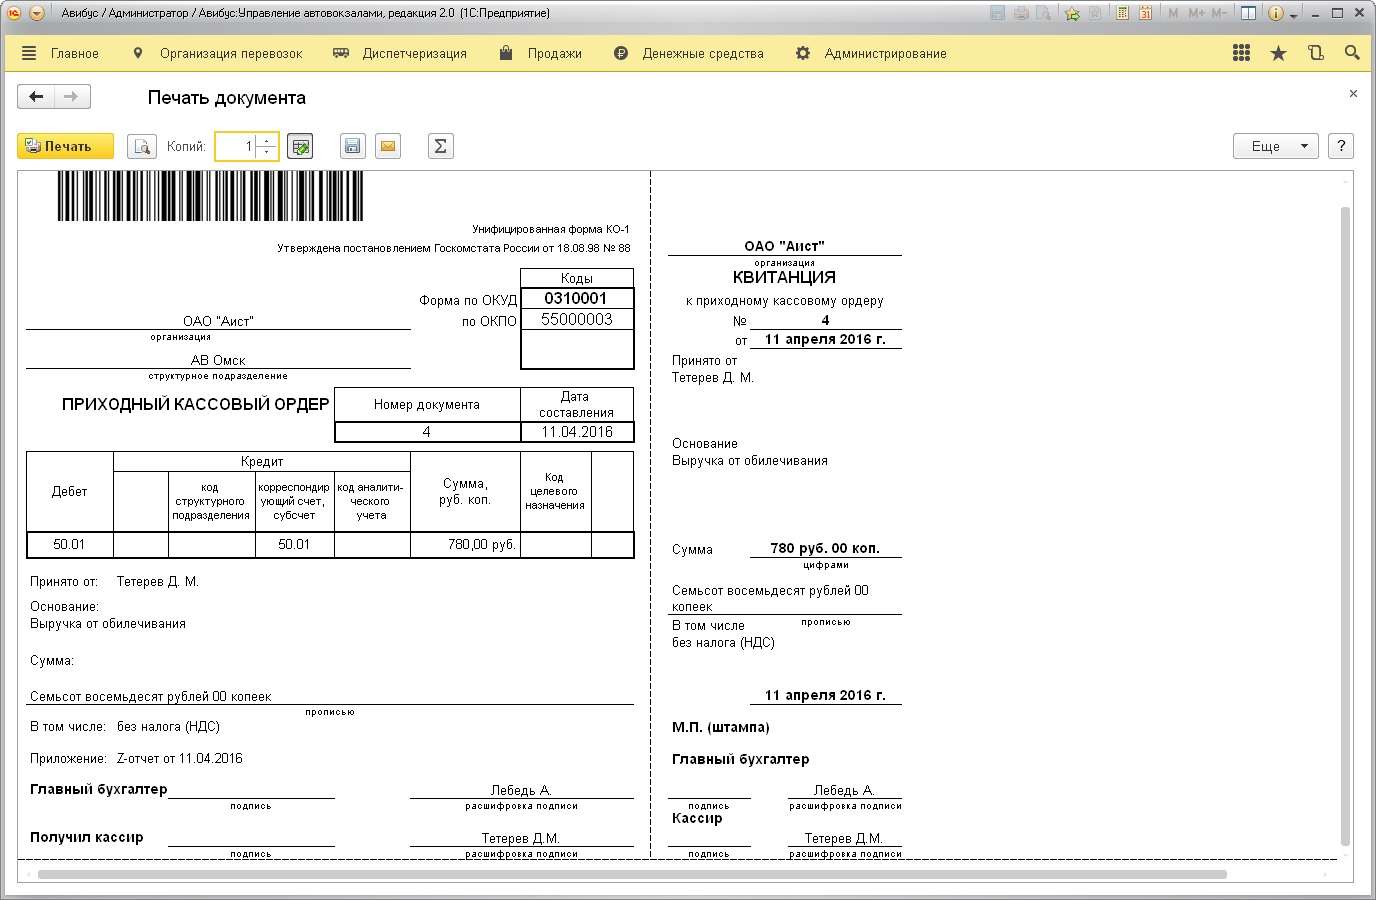The image size is (1376, 900).
Task: Save the printed form with the floppy disk icon
Action: pyautogui.click(x=352, y=147)
